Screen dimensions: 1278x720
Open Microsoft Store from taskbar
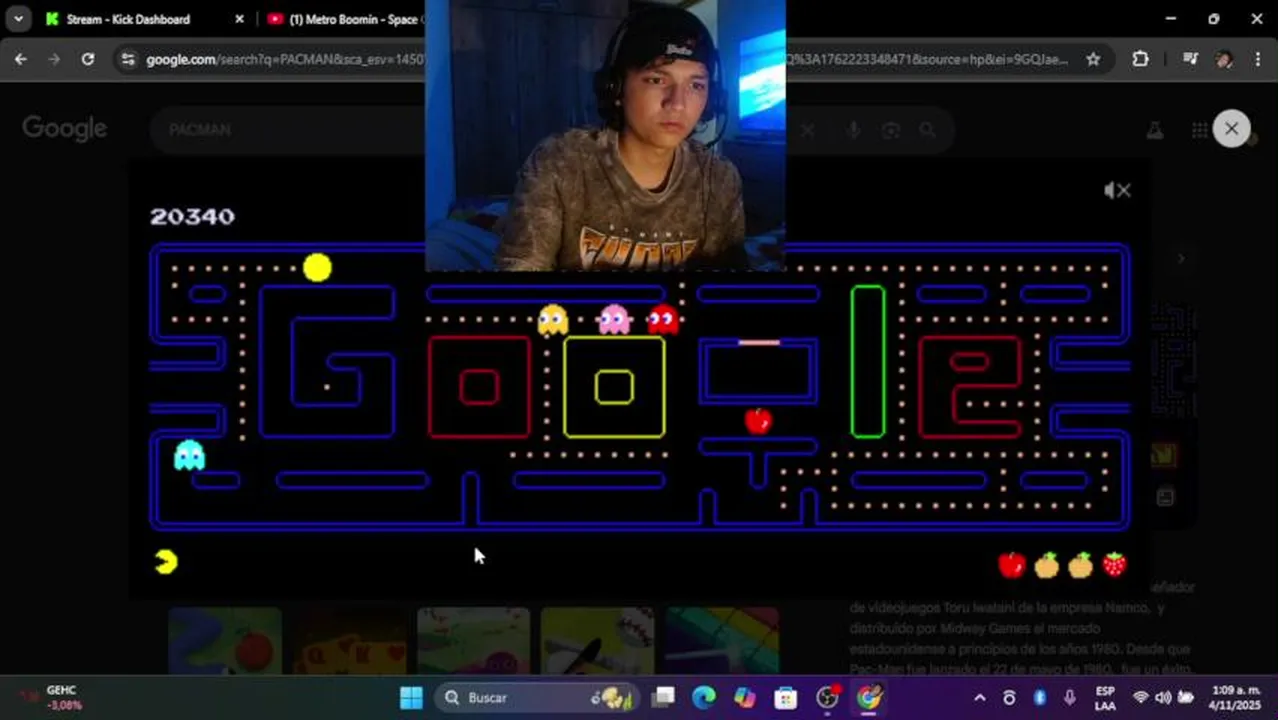(786, 698)
